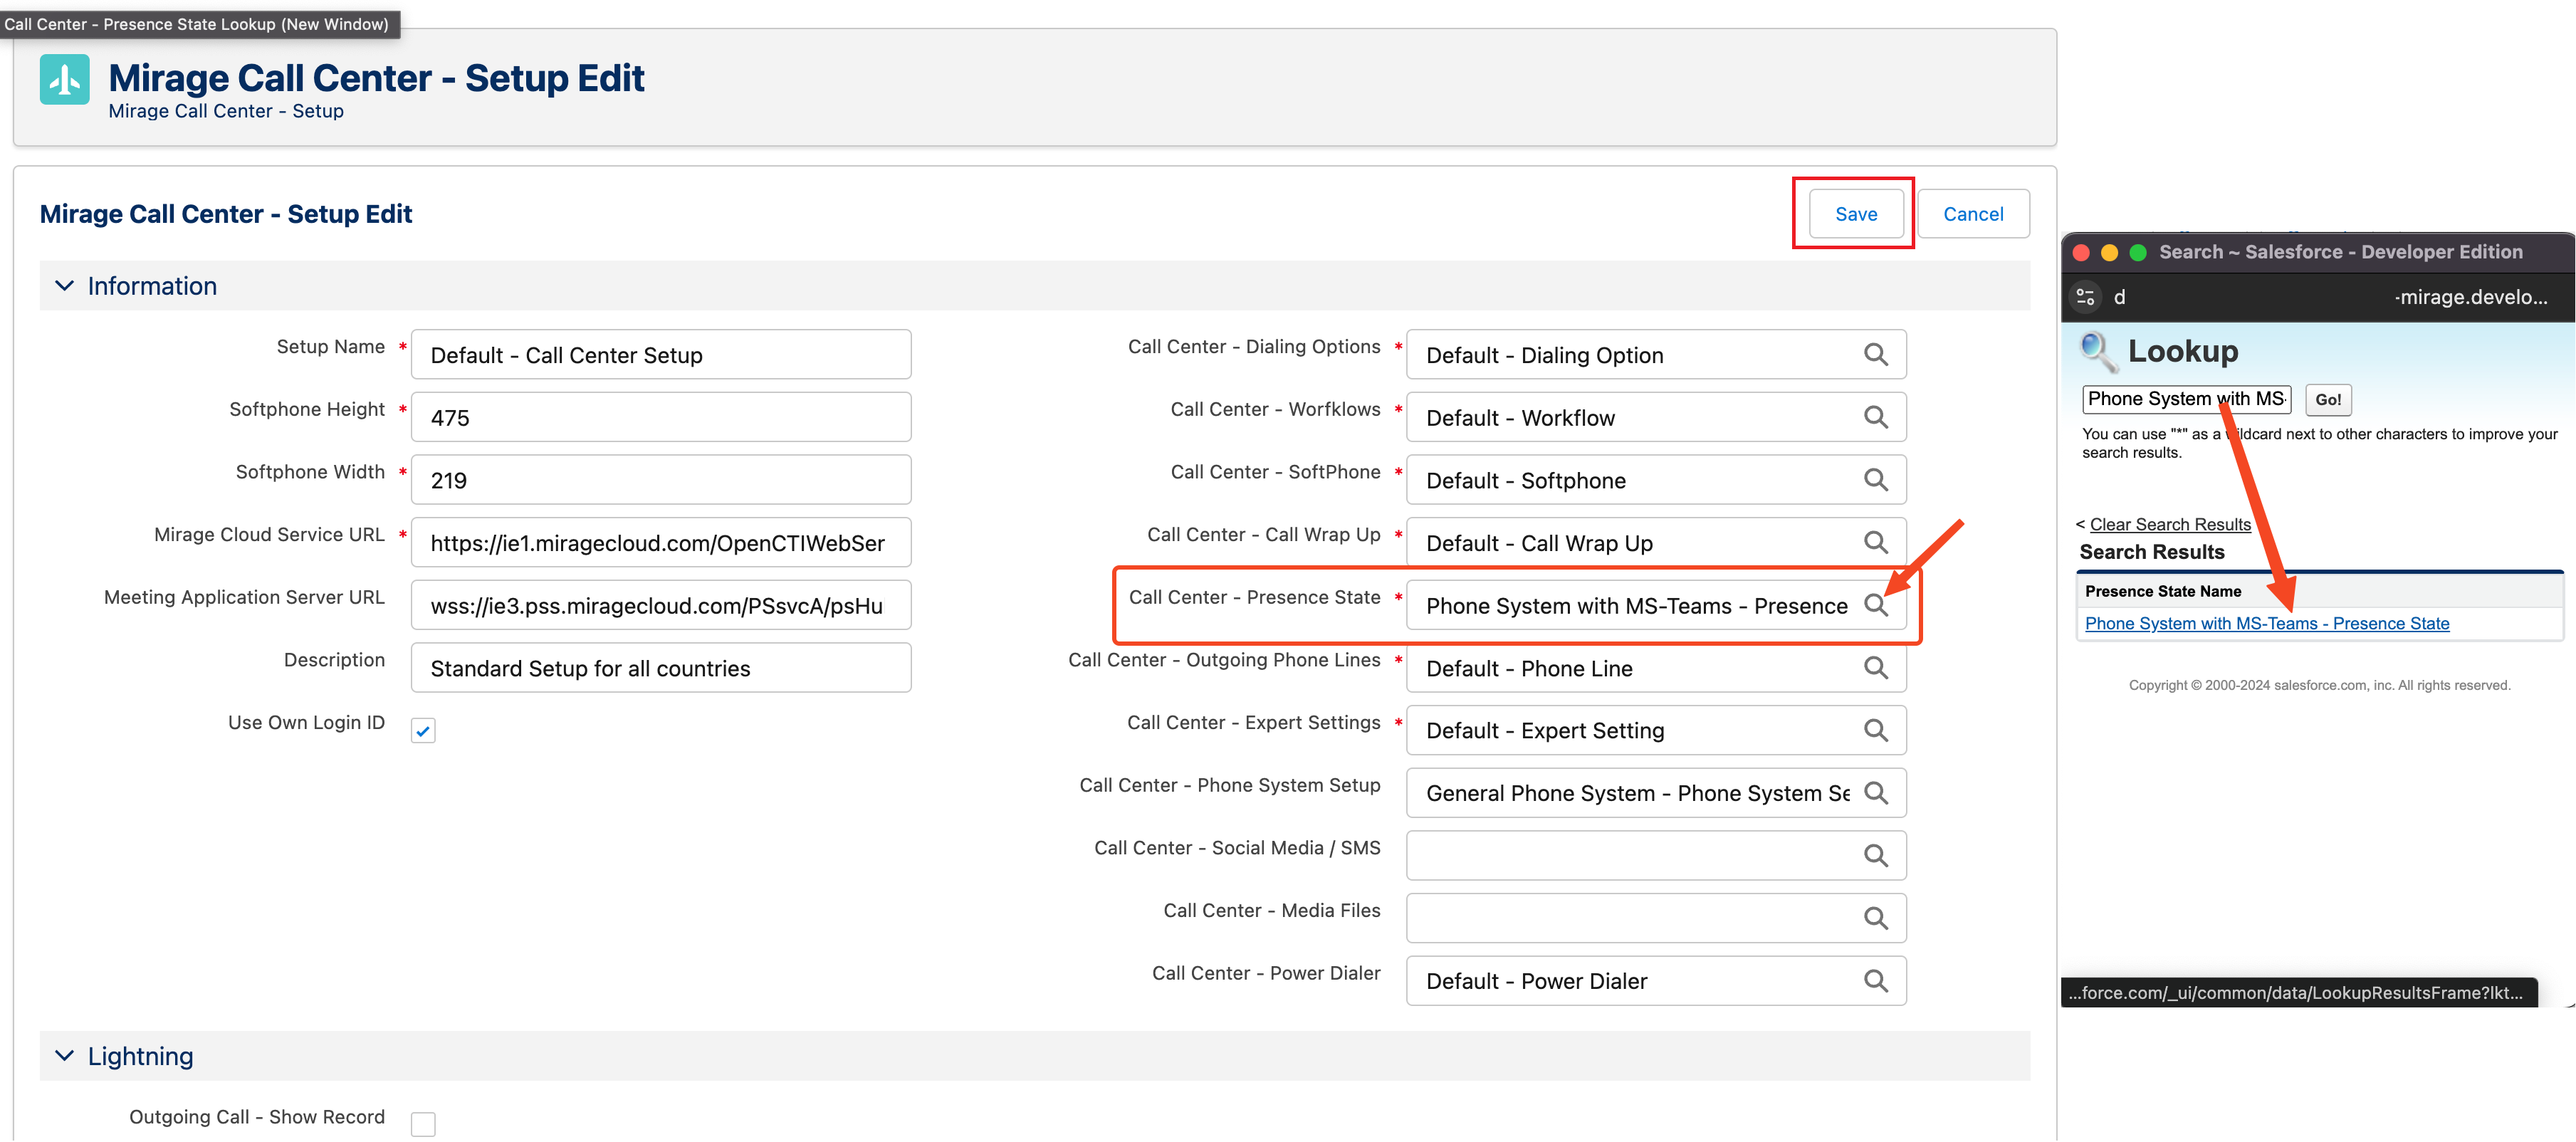
Task: Open Power Dialer lookup magnifier icon
Action: point(1875,981)
